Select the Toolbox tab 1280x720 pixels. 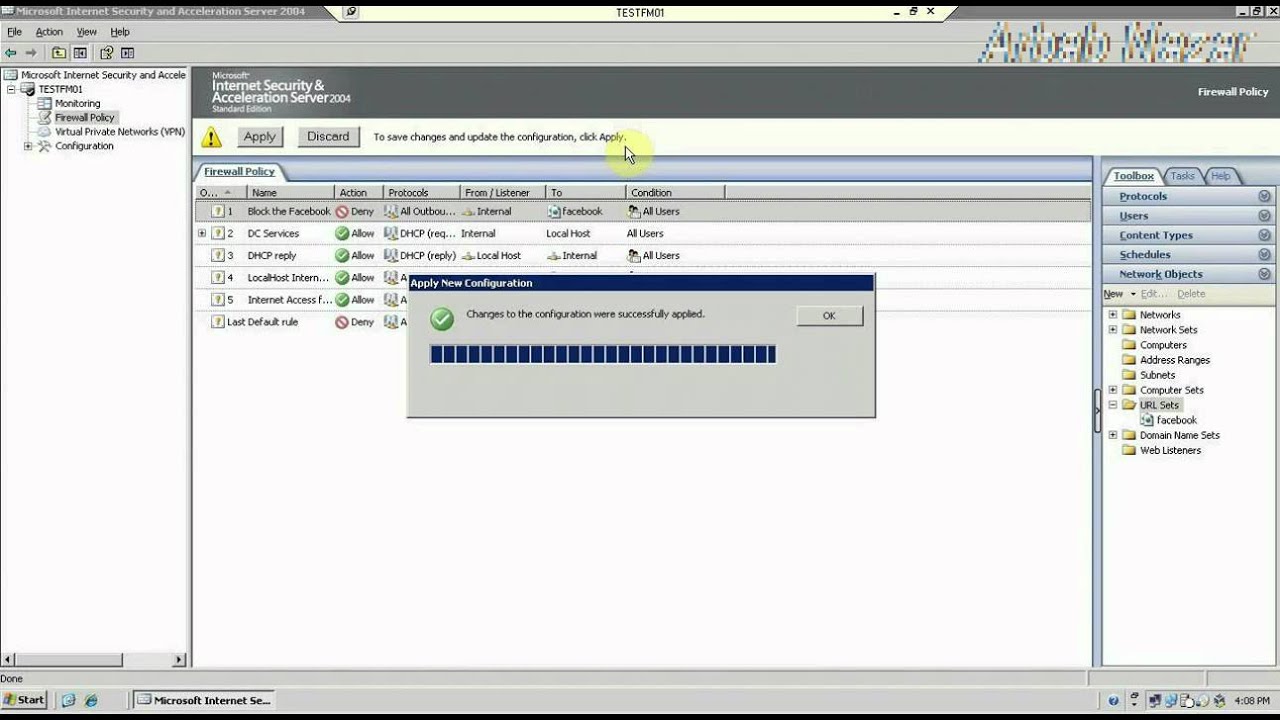tap(1134, 176)
